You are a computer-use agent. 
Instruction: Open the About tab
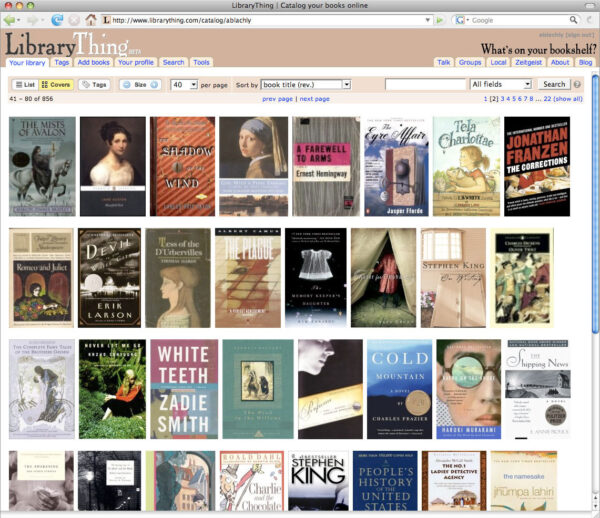[560, 62]
